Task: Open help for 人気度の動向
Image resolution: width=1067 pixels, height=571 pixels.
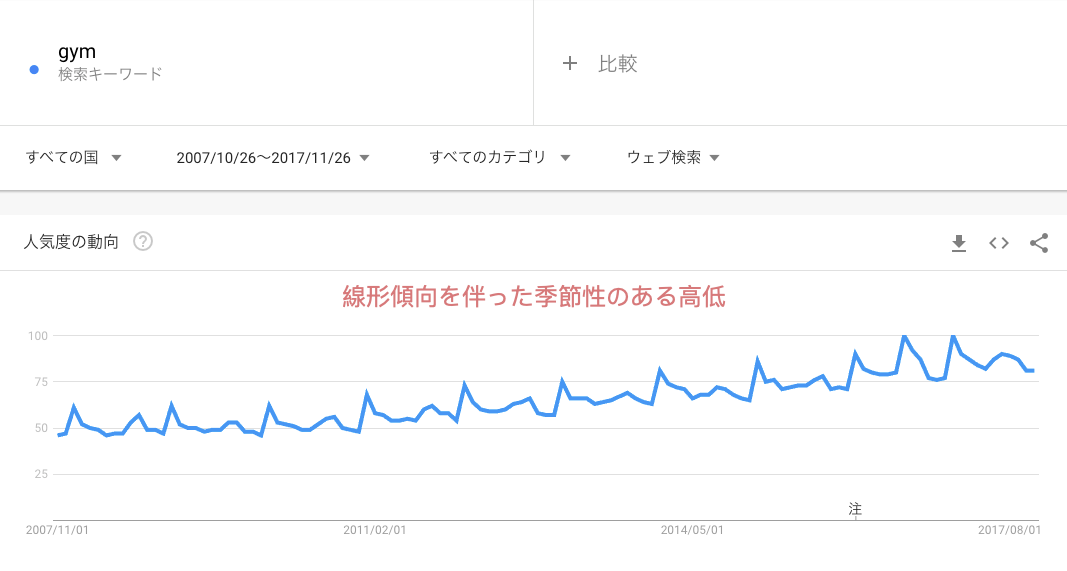Action: (x=143, y=241)
